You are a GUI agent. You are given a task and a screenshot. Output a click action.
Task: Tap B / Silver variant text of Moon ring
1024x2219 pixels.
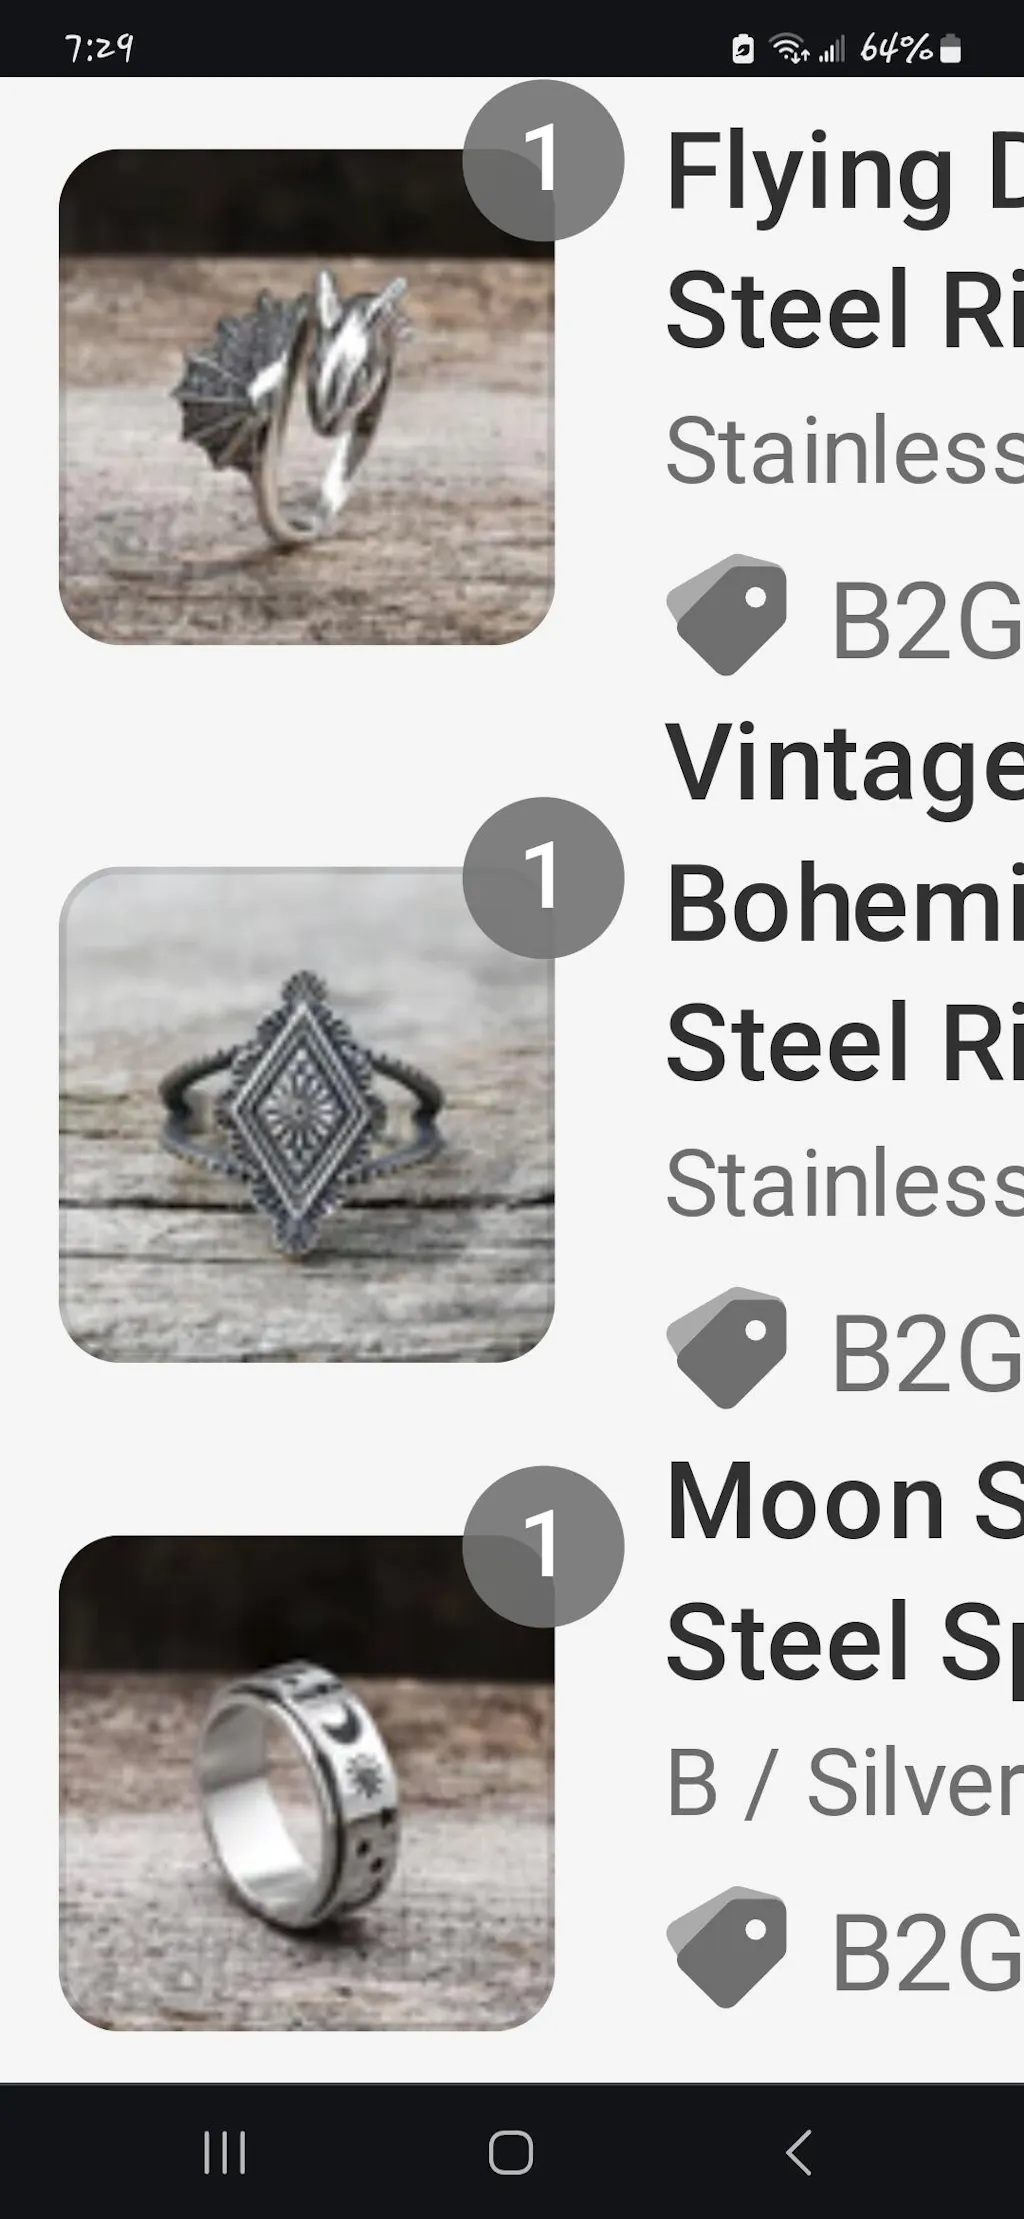(x=845, y=1782)
